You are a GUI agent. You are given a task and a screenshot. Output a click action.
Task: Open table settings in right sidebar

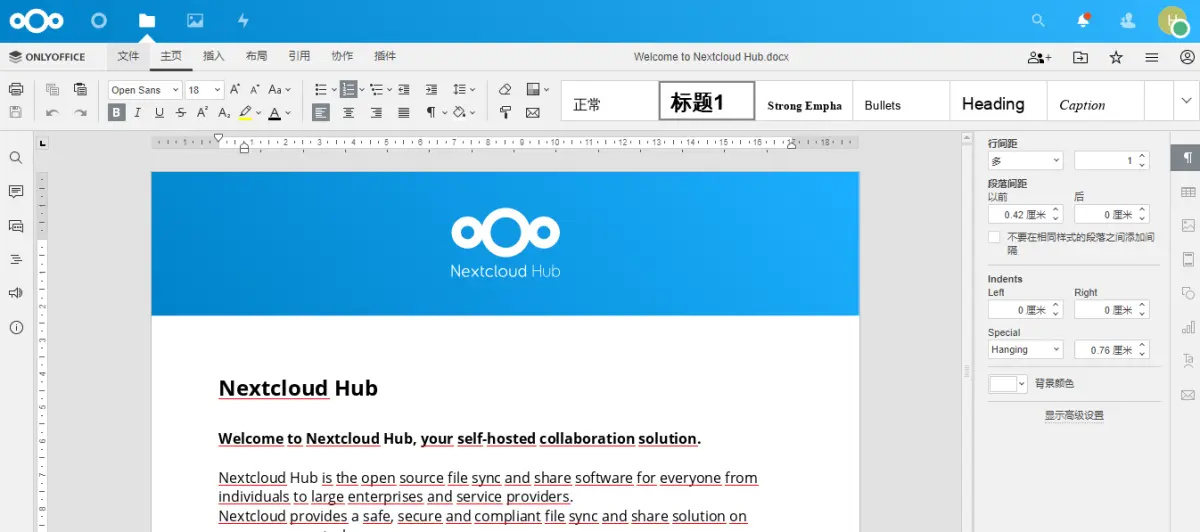click(1188, 192)
